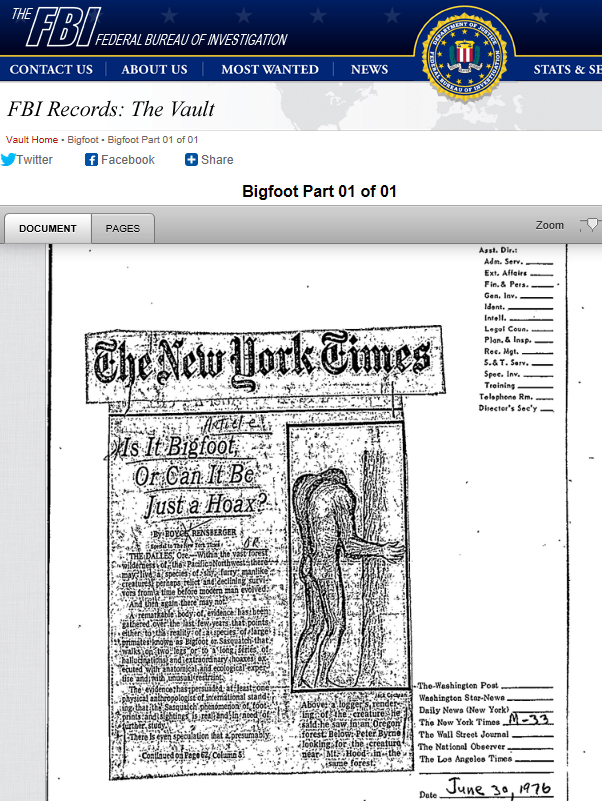
Task: Click the Twitter share link text
Action: (34, 160)
